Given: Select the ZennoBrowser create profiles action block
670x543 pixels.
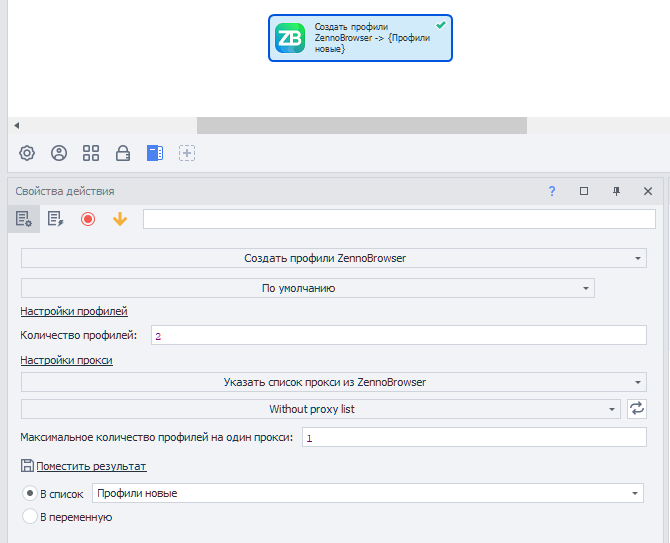Looking at the screenshot, I should (360, 38).
